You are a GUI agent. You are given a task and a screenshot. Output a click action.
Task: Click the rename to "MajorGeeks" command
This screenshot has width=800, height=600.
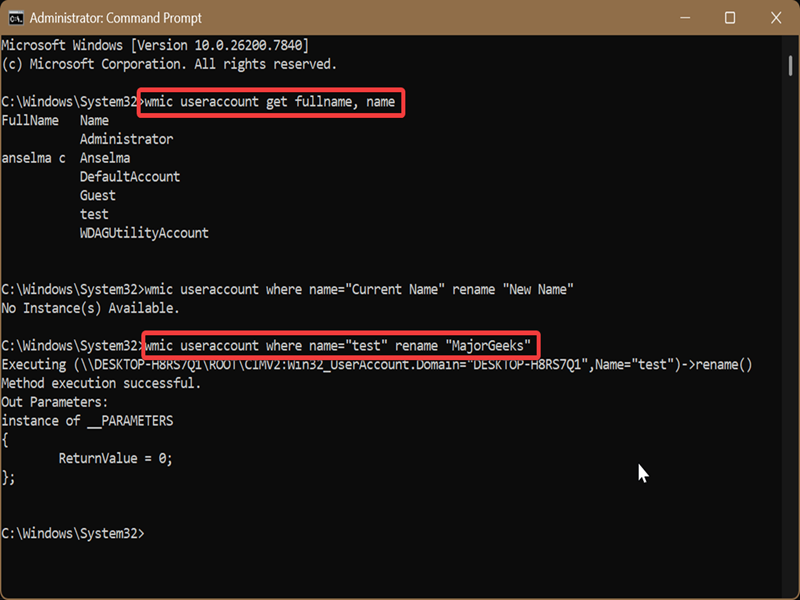coord(338,346)
